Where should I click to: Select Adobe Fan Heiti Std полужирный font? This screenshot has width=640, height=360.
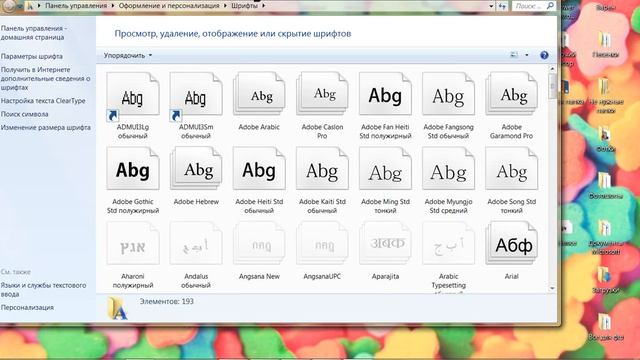[x=385, y=94]
